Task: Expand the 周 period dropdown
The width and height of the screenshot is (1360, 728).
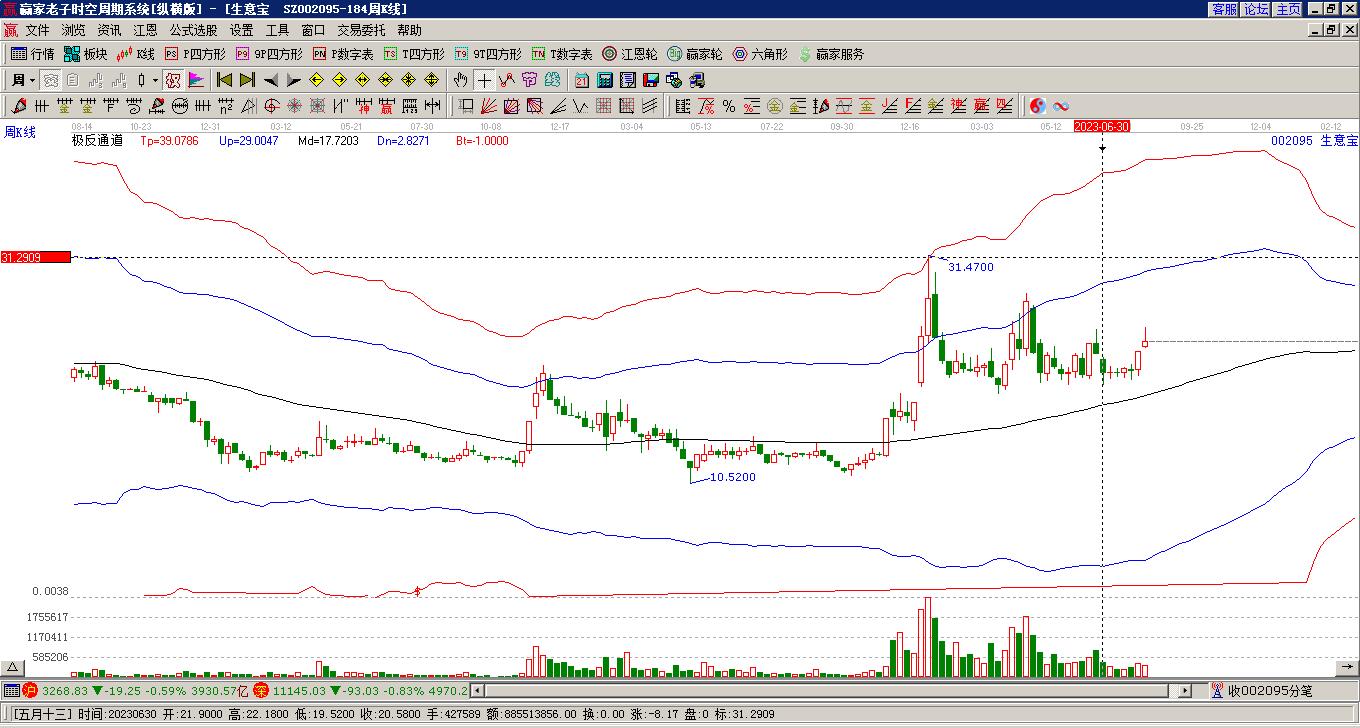Action: tap(32, 80)
